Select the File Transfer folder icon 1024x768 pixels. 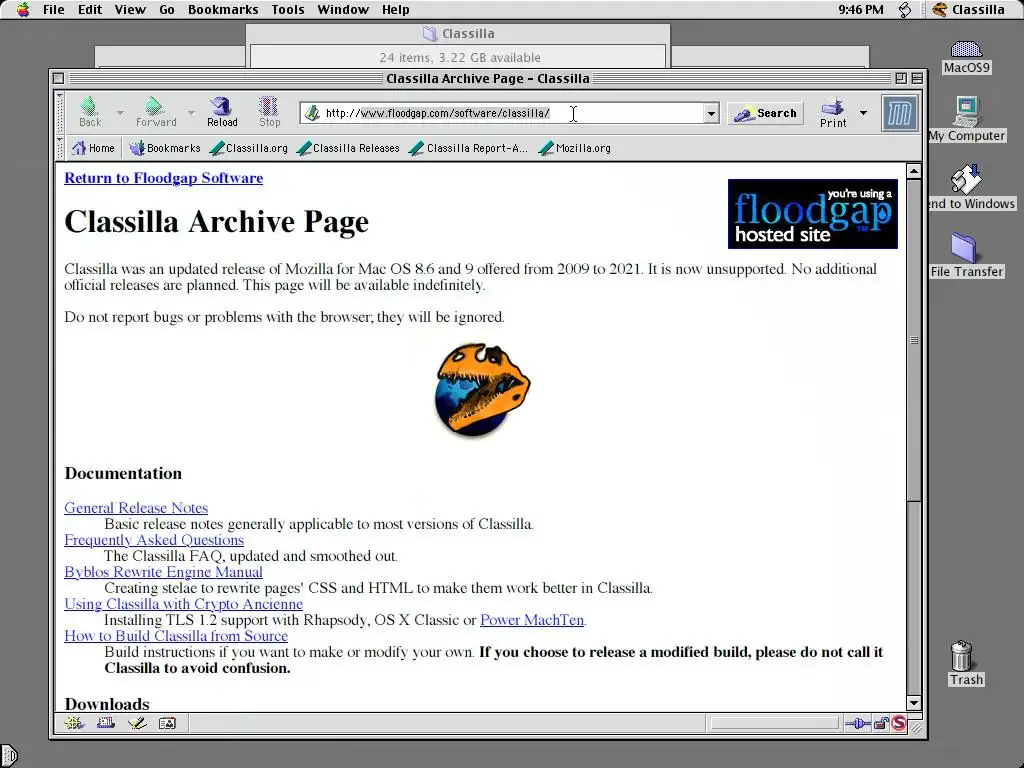966,255
